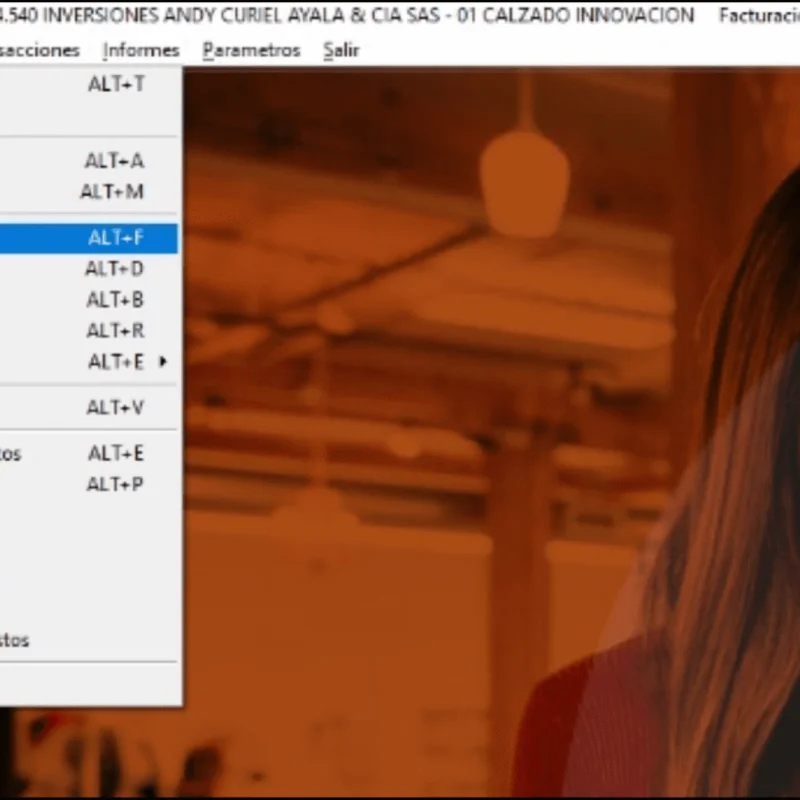Select the menu entry with shortcut ALT+R
This screenshot has width=800, height=800.
tap(89, 331)
